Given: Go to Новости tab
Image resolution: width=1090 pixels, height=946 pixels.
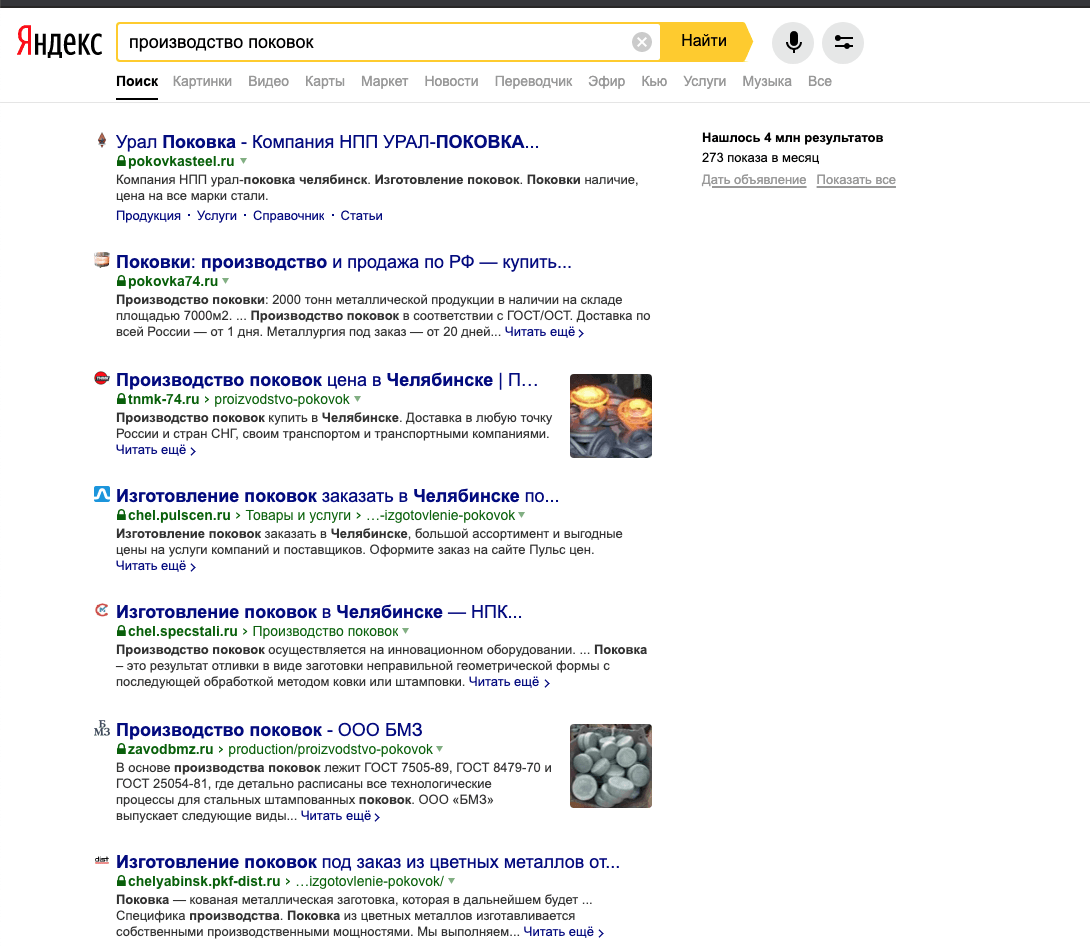Looking at the screenshot, I should pyautogui.click(x=451, y=81).
